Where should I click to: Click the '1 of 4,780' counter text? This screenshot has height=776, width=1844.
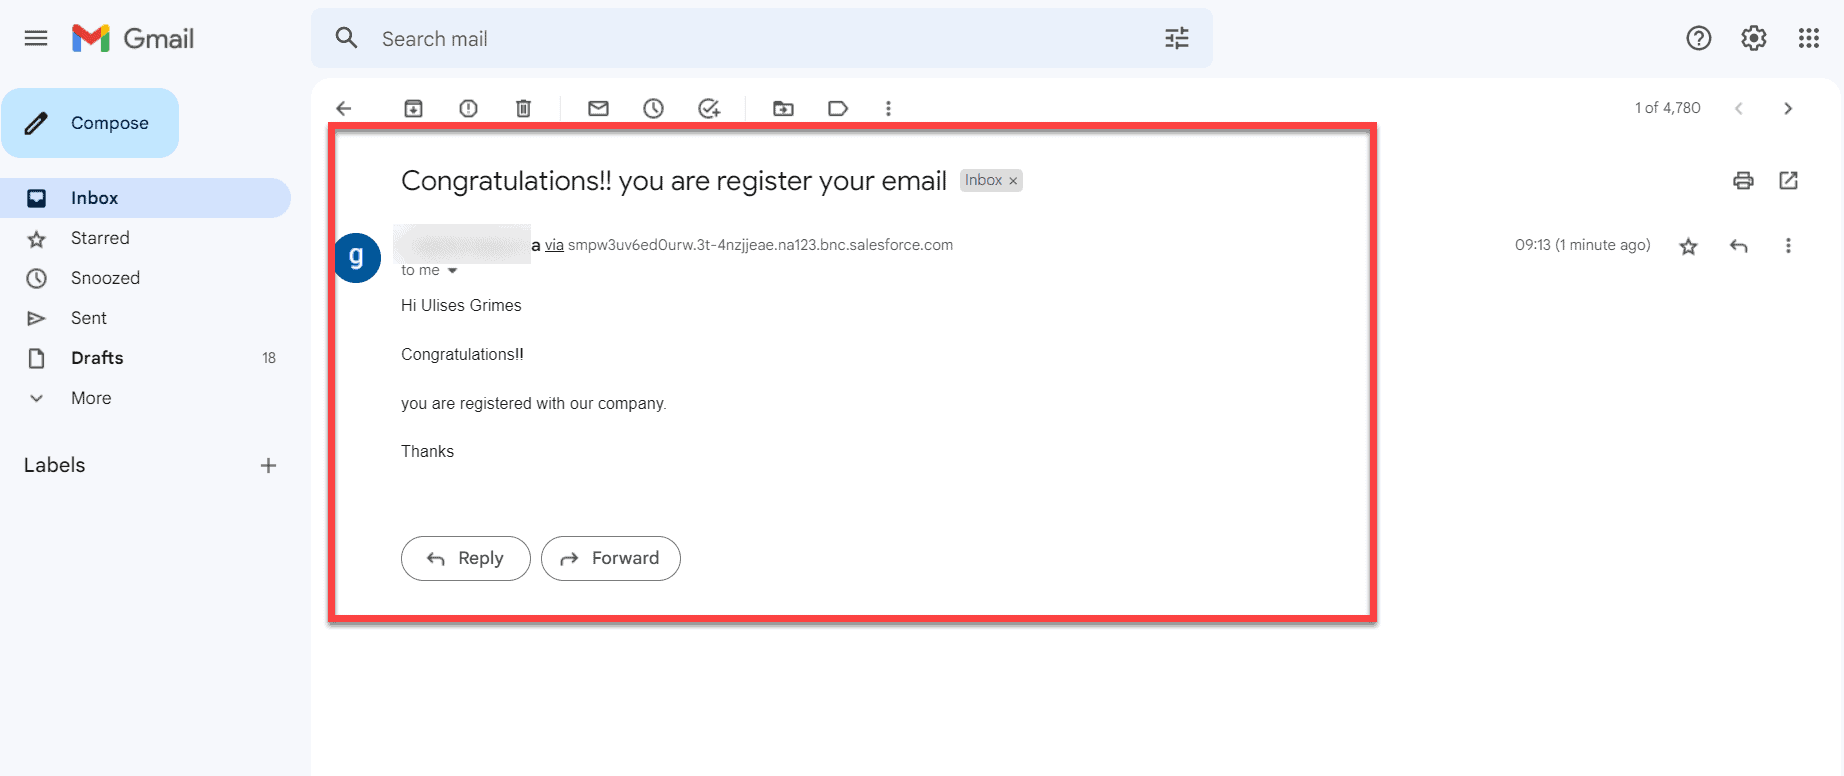click(x=1667, y=108)
